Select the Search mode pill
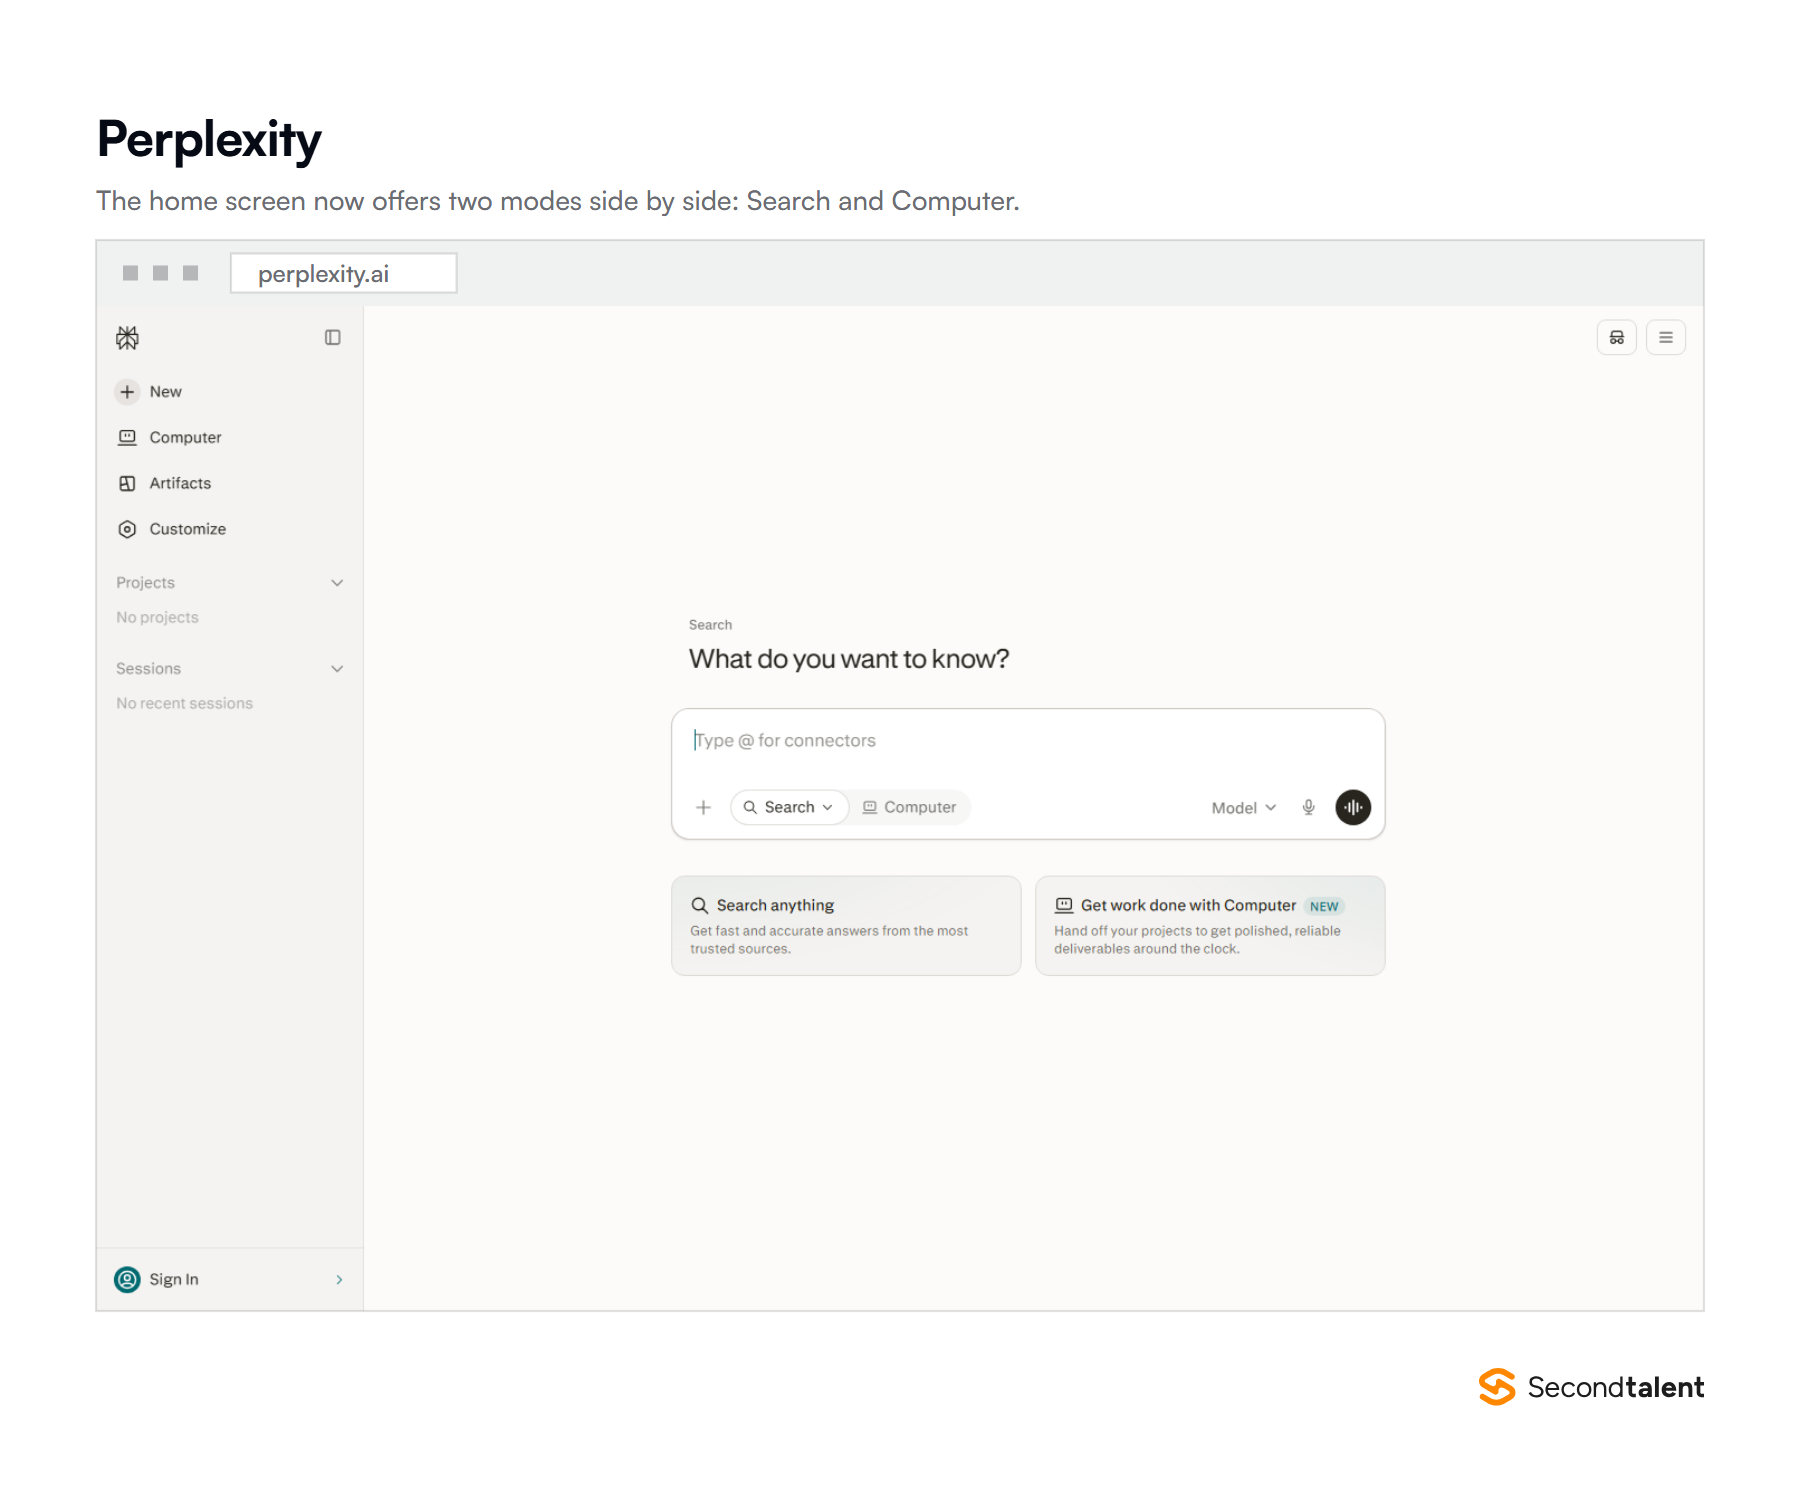 pyautogui.click(x=789, y=807)
